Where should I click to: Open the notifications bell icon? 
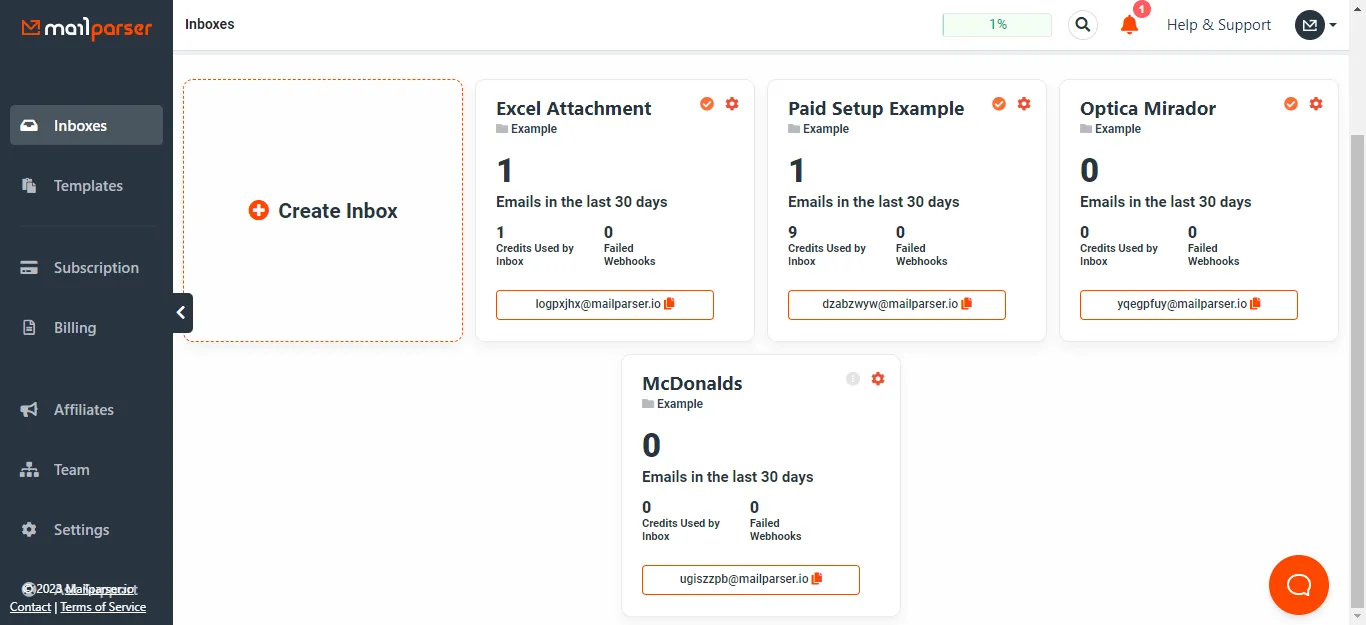pyautogui.click(x=1130, y=25)
